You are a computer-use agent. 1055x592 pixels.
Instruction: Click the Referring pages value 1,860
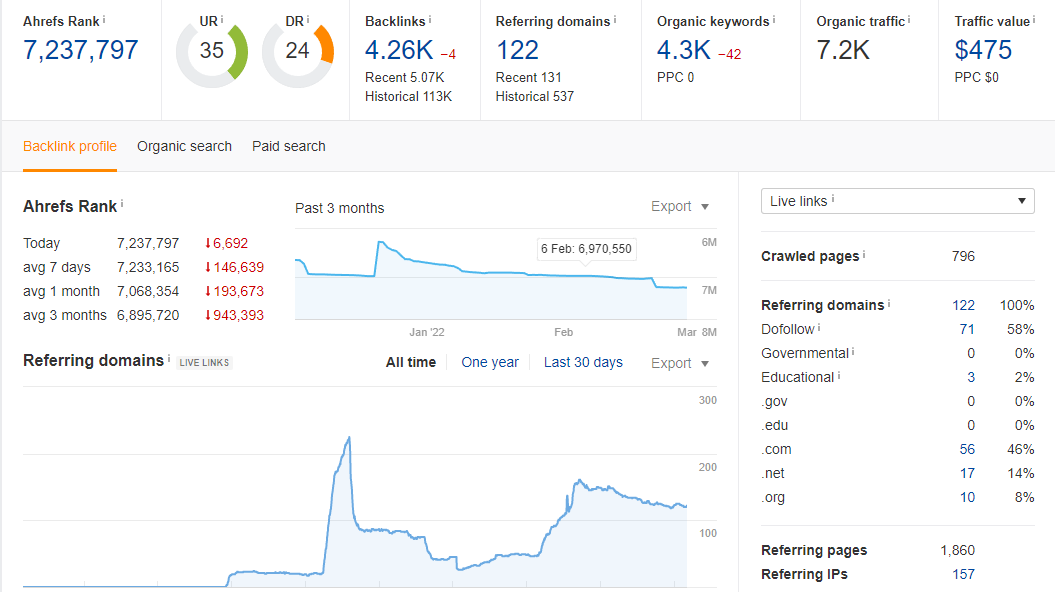957,550
